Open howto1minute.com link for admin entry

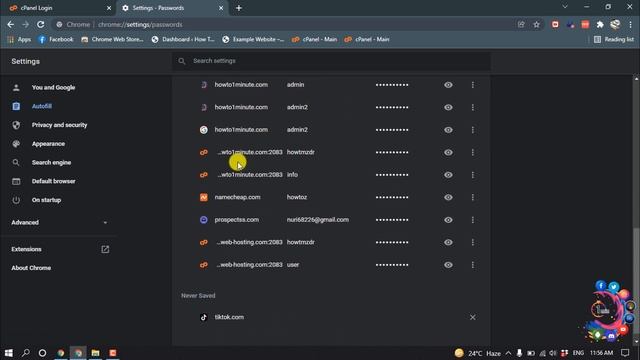tap(241, 85)
